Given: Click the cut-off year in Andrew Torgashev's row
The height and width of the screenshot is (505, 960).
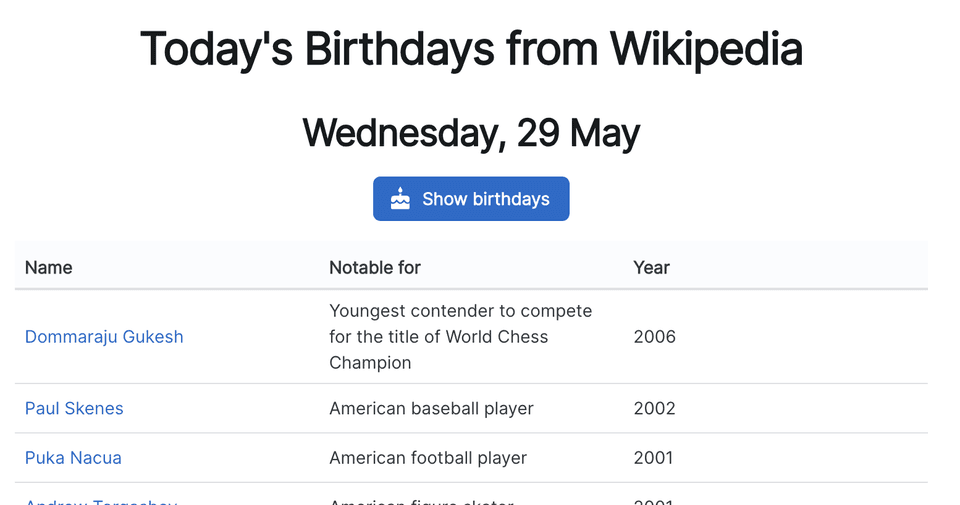Looking at the screenshot, I should coord(653,501).
